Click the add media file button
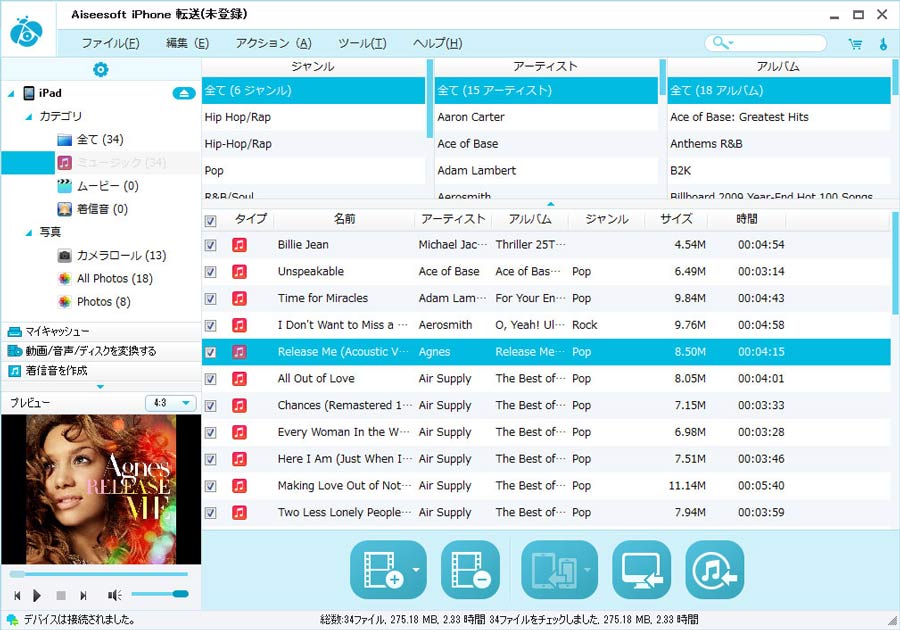This screenshot has width=900, height=630. pyautogui.click(x=381, y=570)
